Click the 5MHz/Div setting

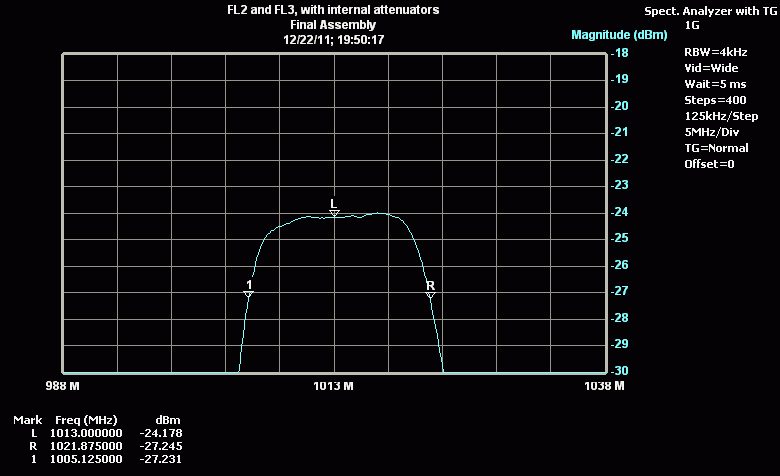(x=712, y=132)
